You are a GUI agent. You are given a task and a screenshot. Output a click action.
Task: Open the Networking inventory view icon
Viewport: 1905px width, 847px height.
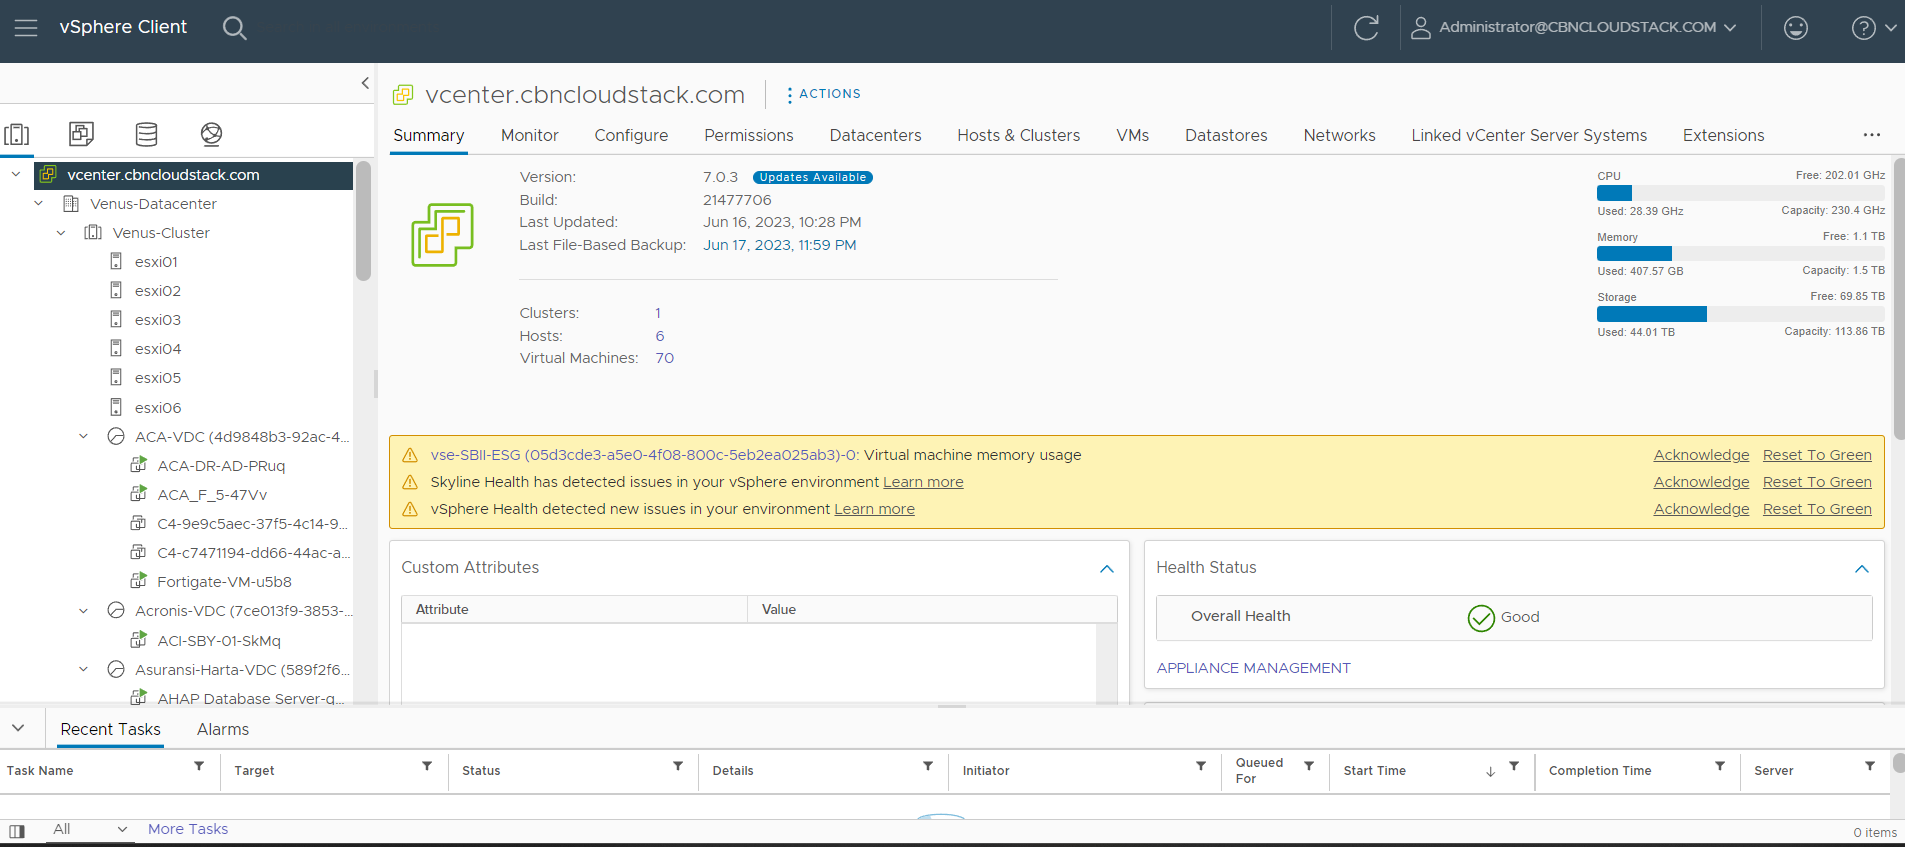pyautogui.click(x=211, y=134)
